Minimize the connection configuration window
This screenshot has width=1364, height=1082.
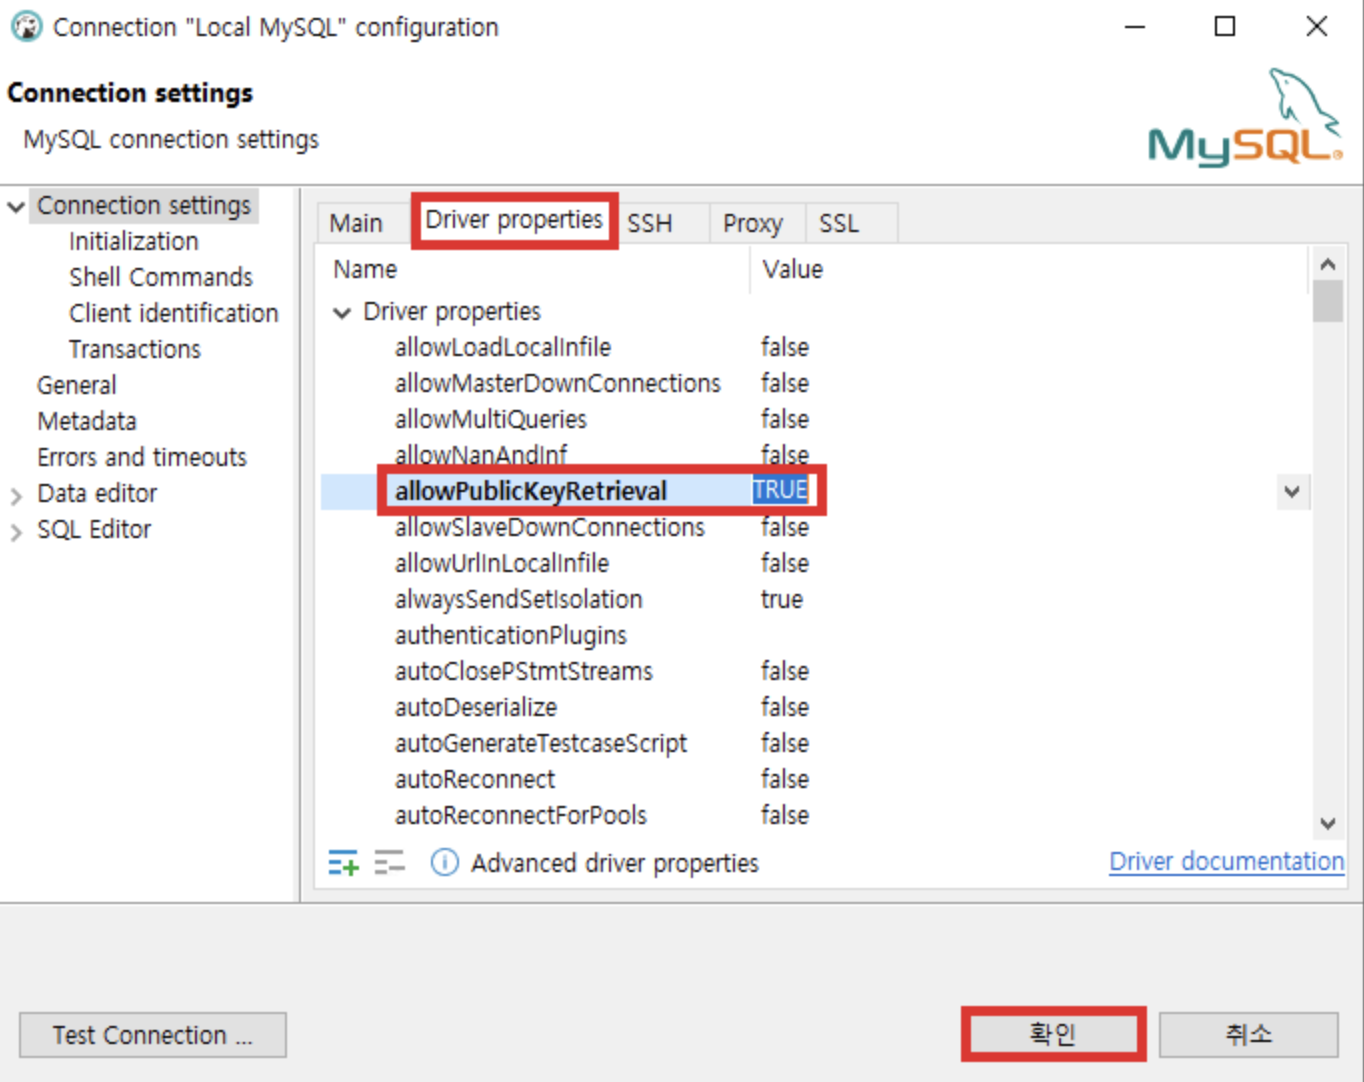1135,27
